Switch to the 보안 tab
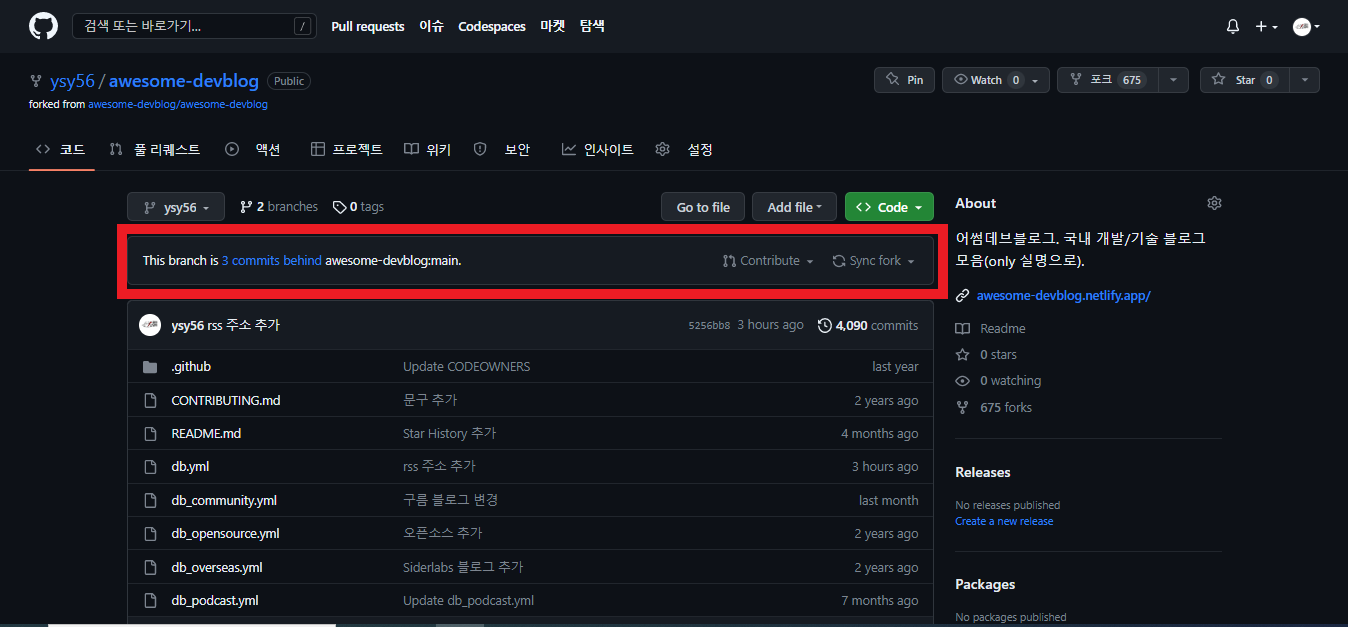Viewport: 1348px width, 627px height. (x=502, y=149)
